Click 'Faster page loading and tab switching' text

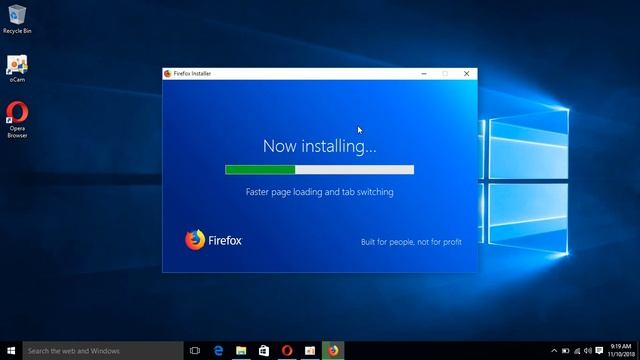click(320, 192)
